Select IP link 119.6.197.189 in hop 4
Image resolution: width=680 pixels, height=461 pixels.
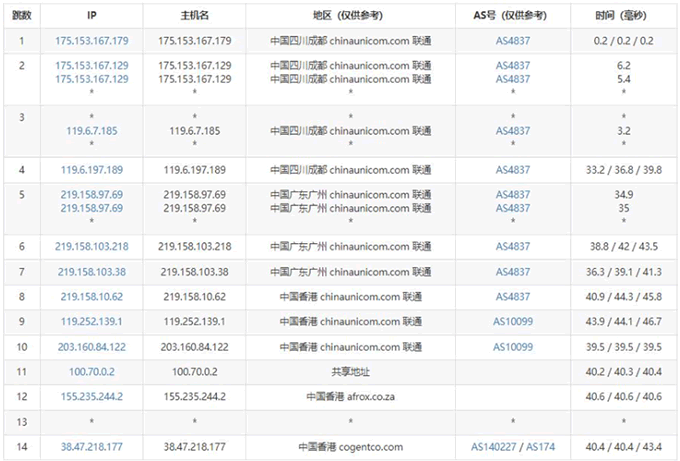[x=92, y=170]
